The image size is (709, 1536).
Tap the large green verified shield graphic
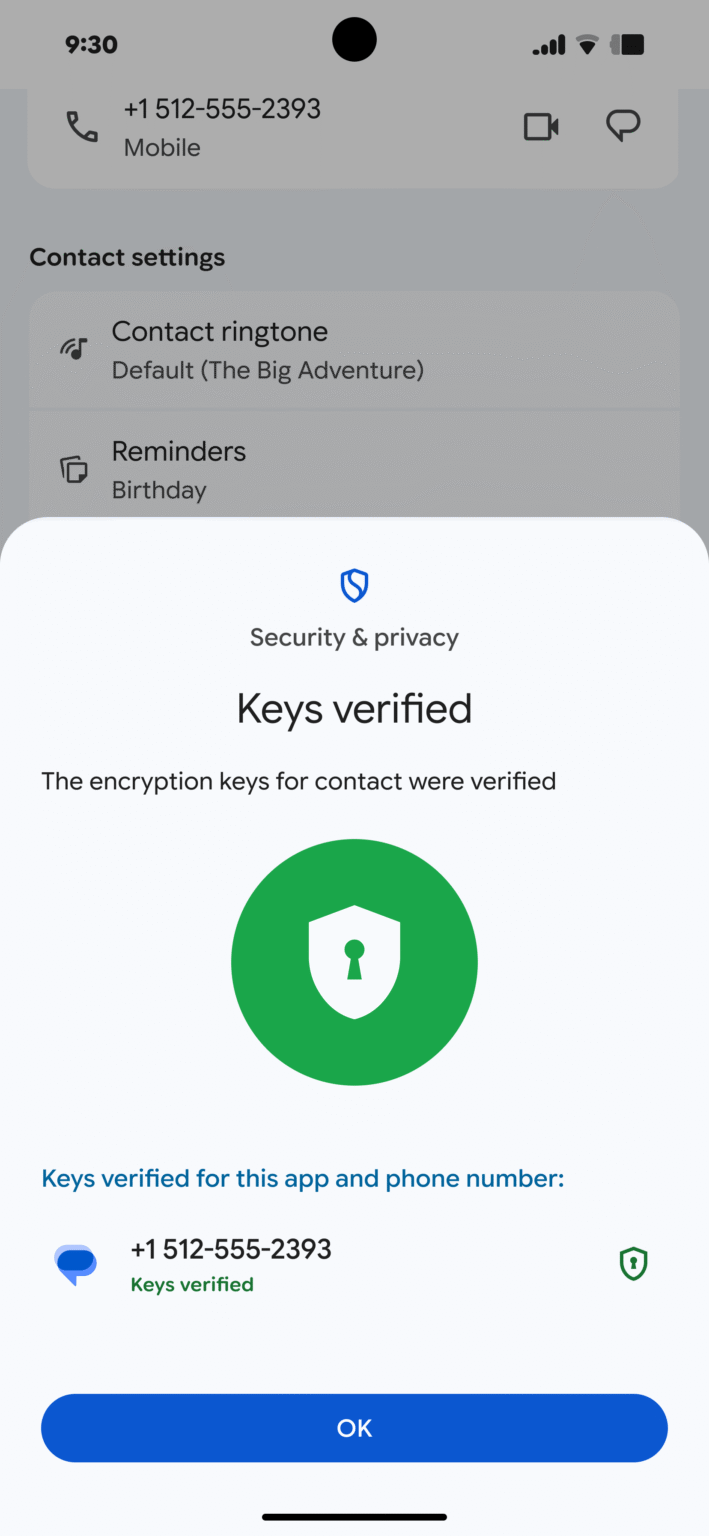pos(354,961)
